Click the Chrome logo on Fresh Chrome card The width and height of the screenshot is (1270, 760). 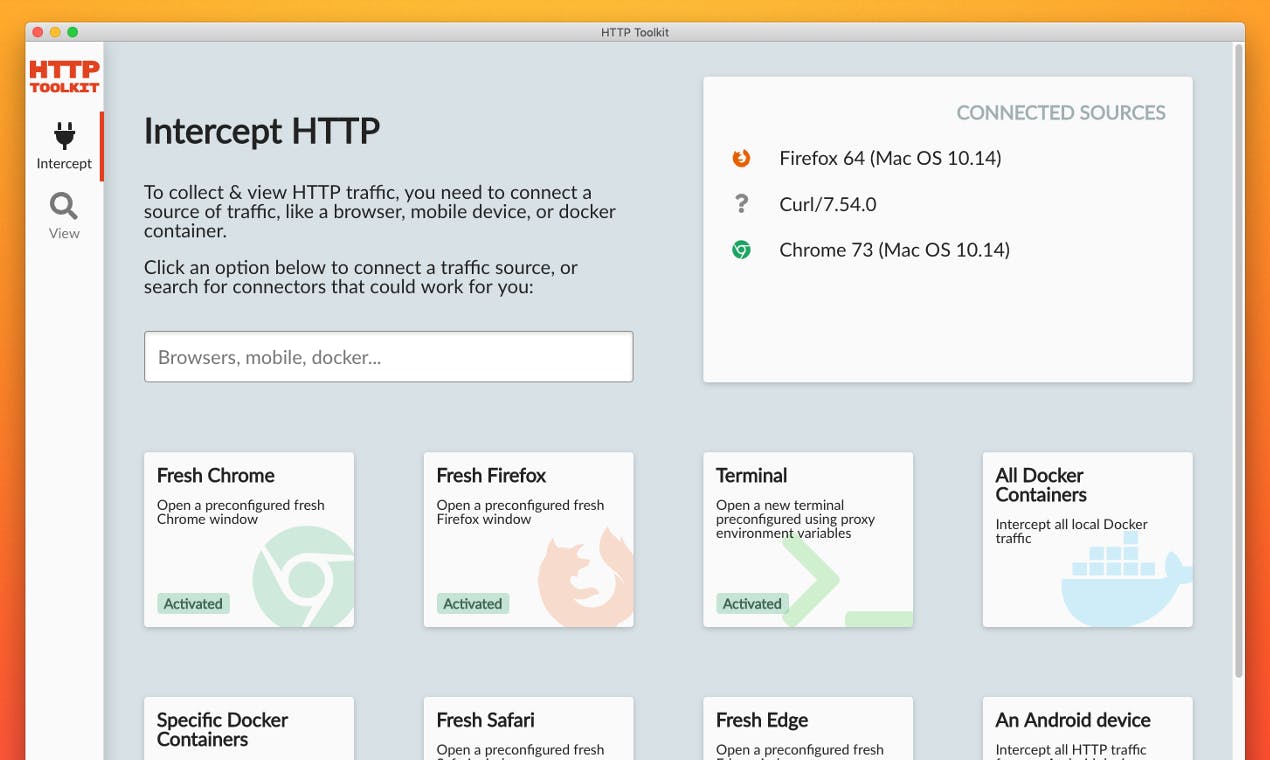point(304,577)
